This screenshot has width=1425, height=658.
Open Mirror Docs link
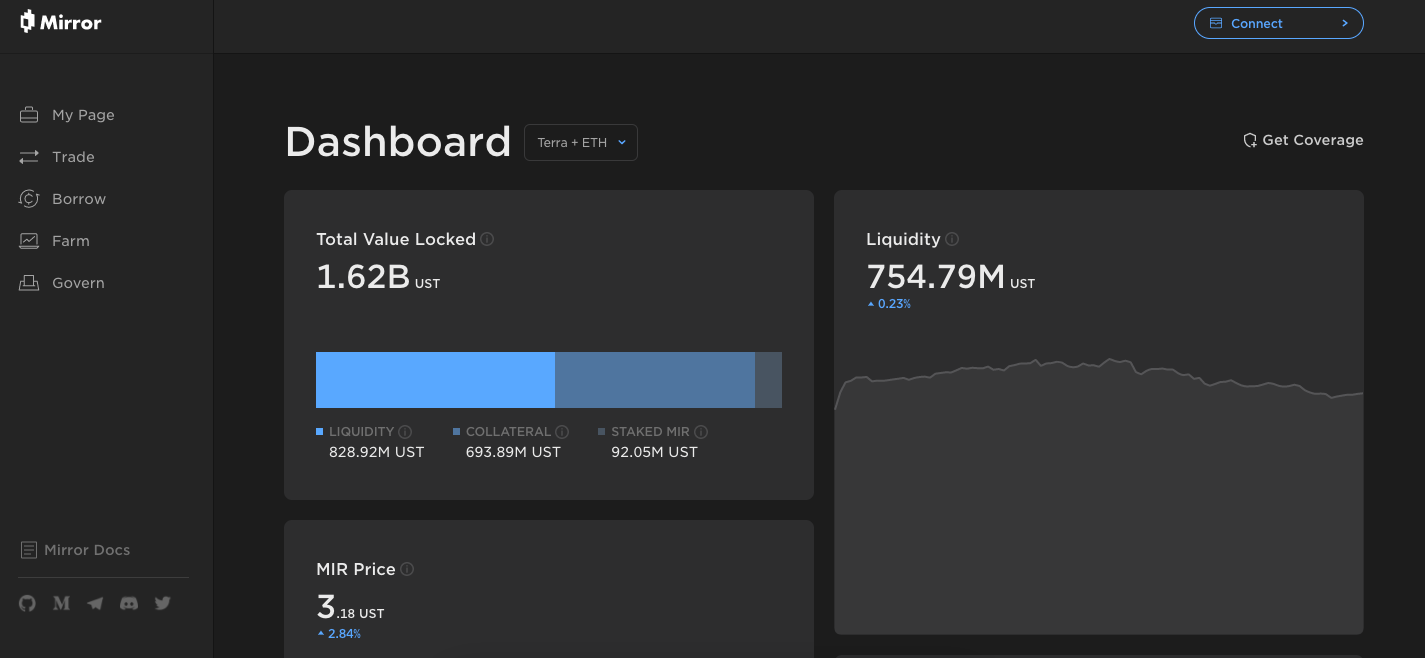coord(87,550)
